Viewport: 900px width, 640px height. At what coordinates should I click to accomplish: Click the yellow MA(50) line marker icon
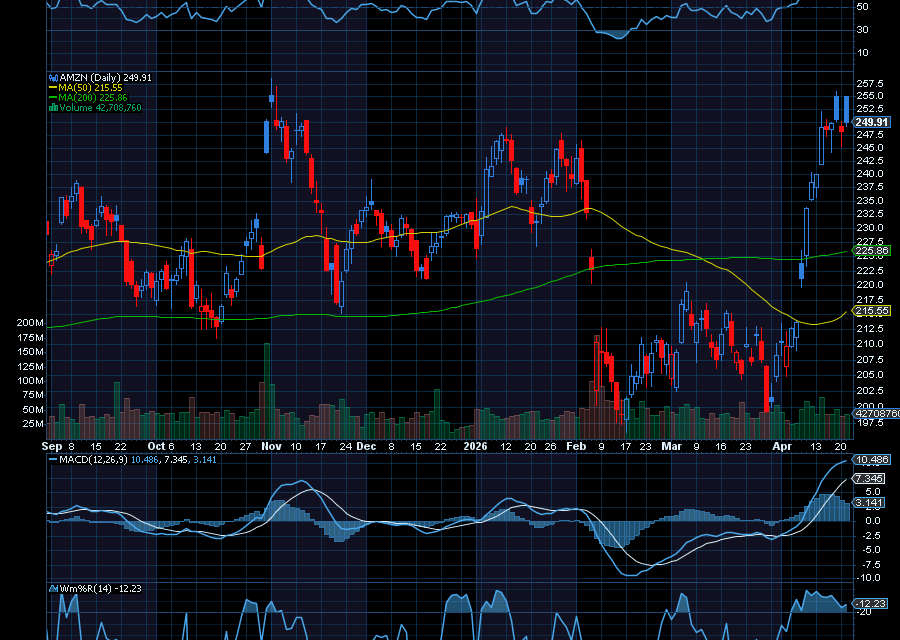(53, 87)
